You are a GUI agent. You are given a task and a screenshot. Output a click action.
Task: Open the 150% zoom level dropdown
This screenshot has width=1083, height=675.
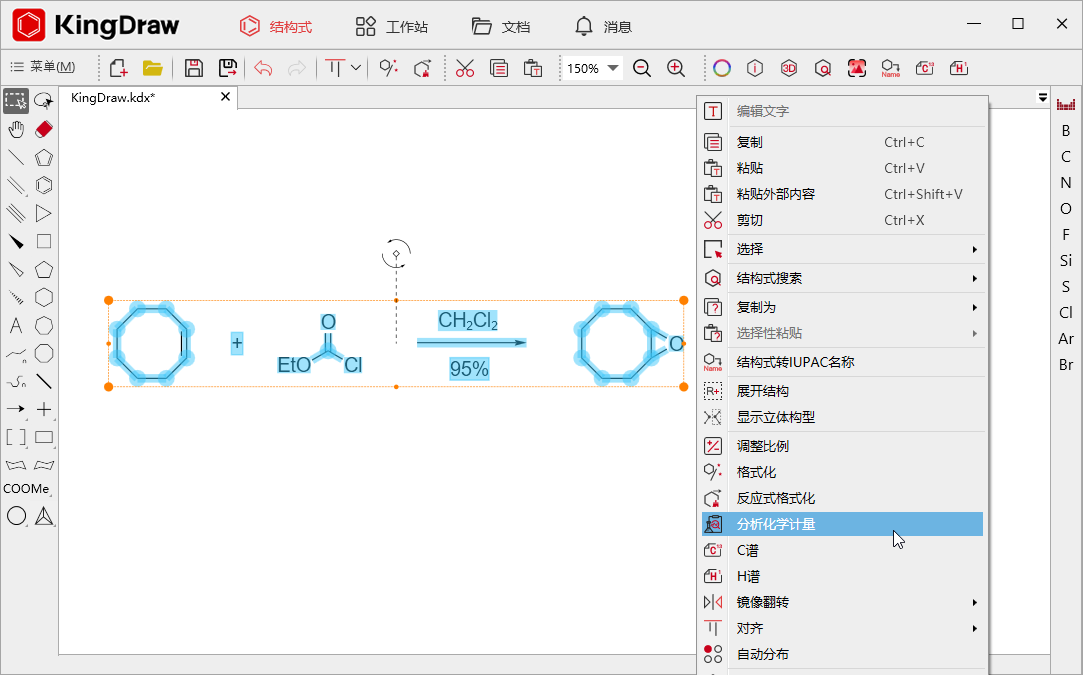point(592,68)
